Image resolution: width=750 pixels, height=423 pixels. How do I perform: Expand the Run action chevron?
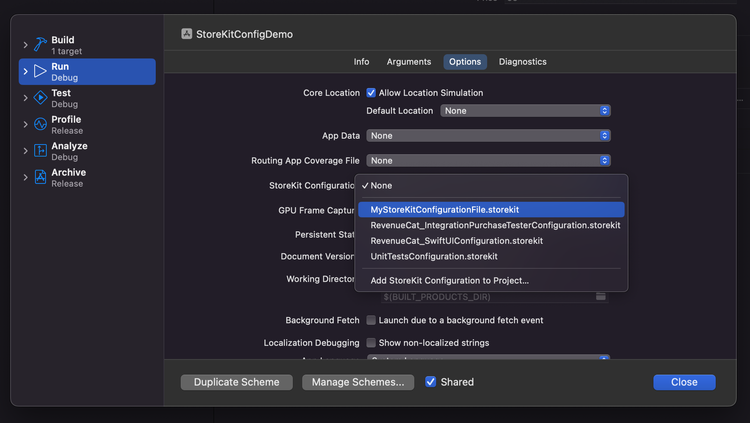[x=25, y=71]
